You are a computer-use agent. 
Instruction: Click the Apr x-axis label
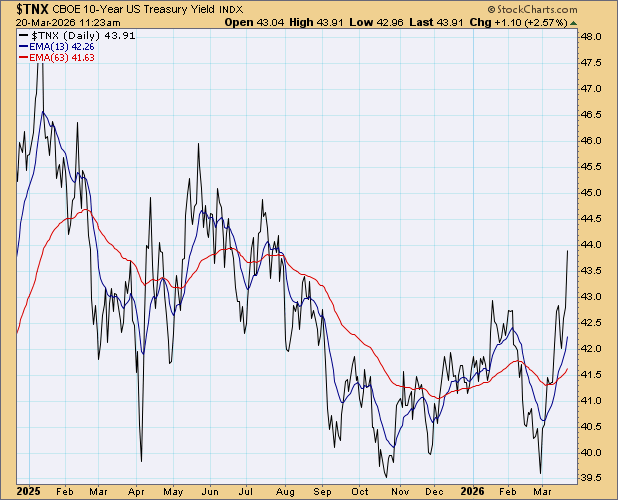pyautogui.click(x=136, y=492)
